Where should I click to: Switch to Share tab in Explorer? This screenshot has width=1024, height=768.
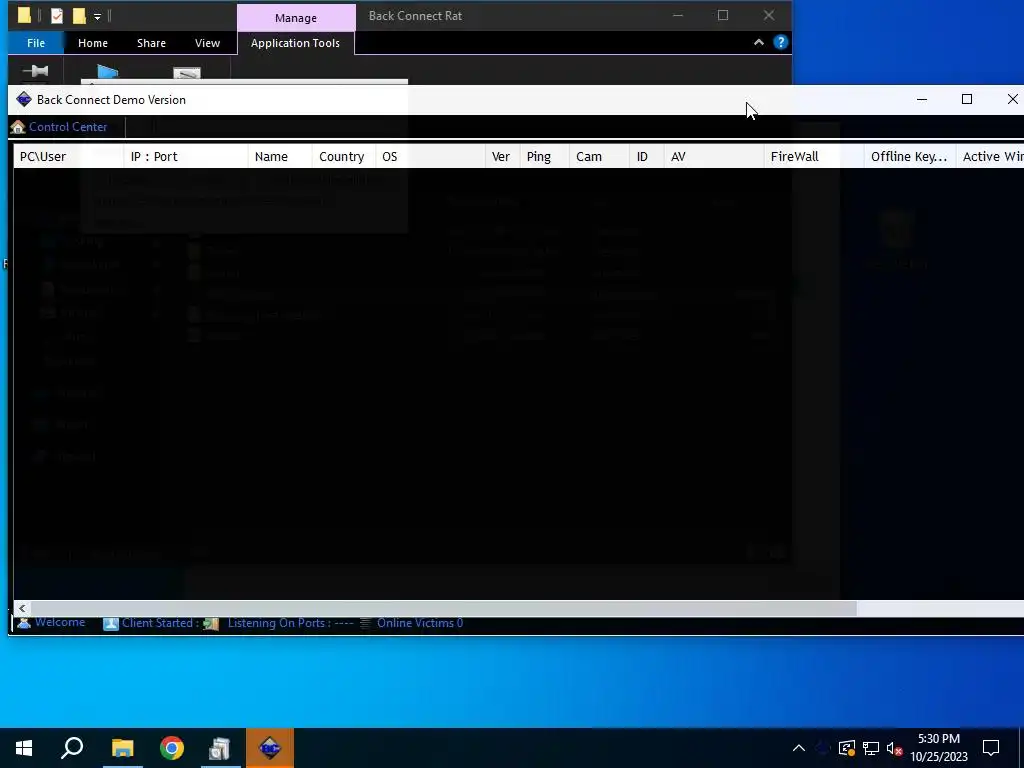click(152, 43)
